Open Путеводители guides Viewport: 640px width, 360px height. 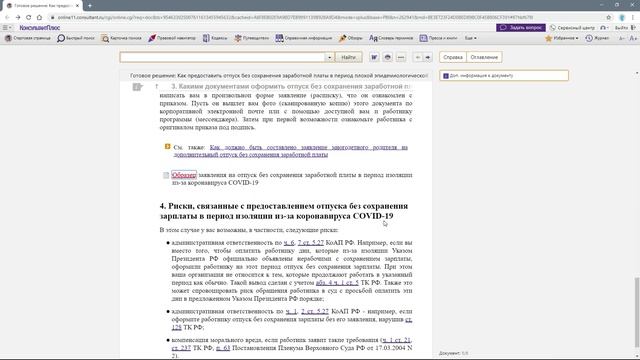point(251,38)
